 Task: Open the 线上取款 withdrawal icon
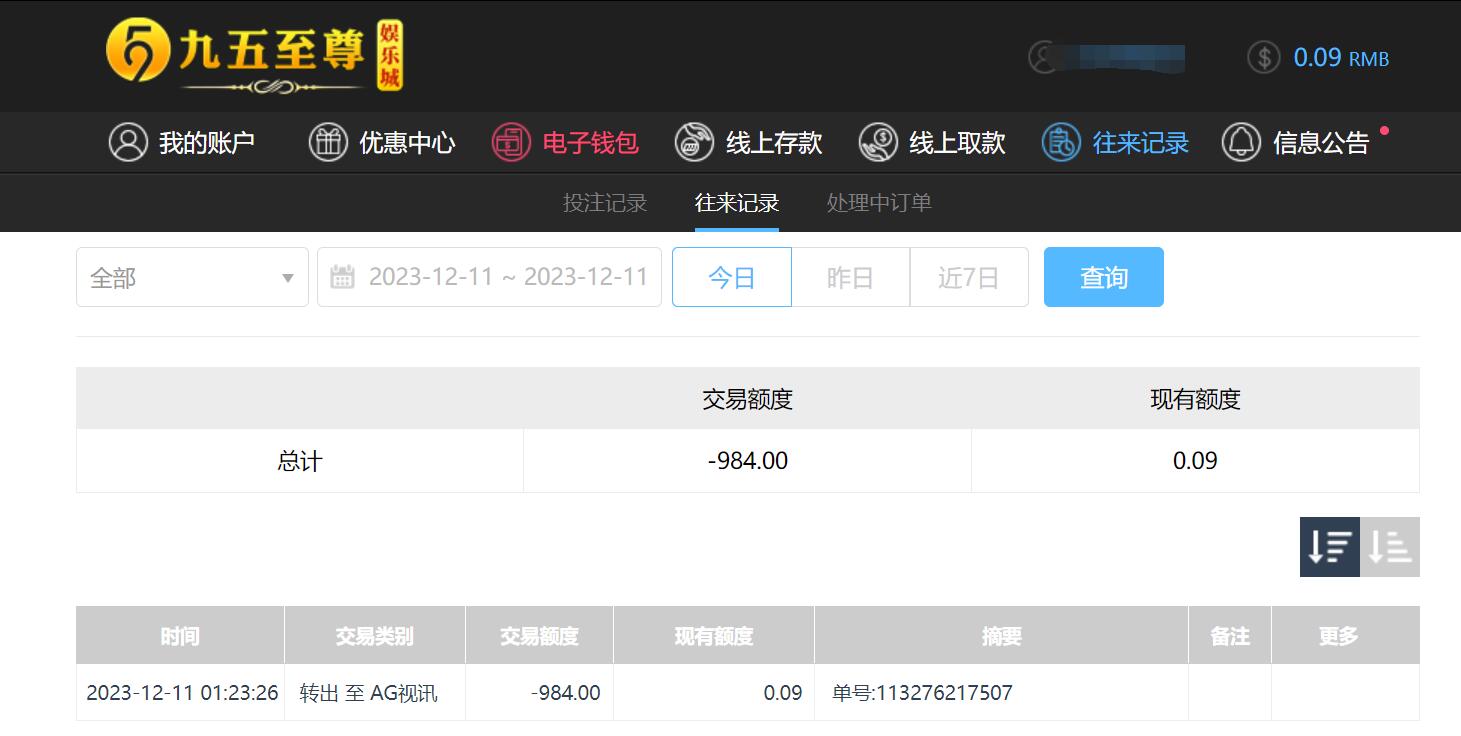(878, 142)
